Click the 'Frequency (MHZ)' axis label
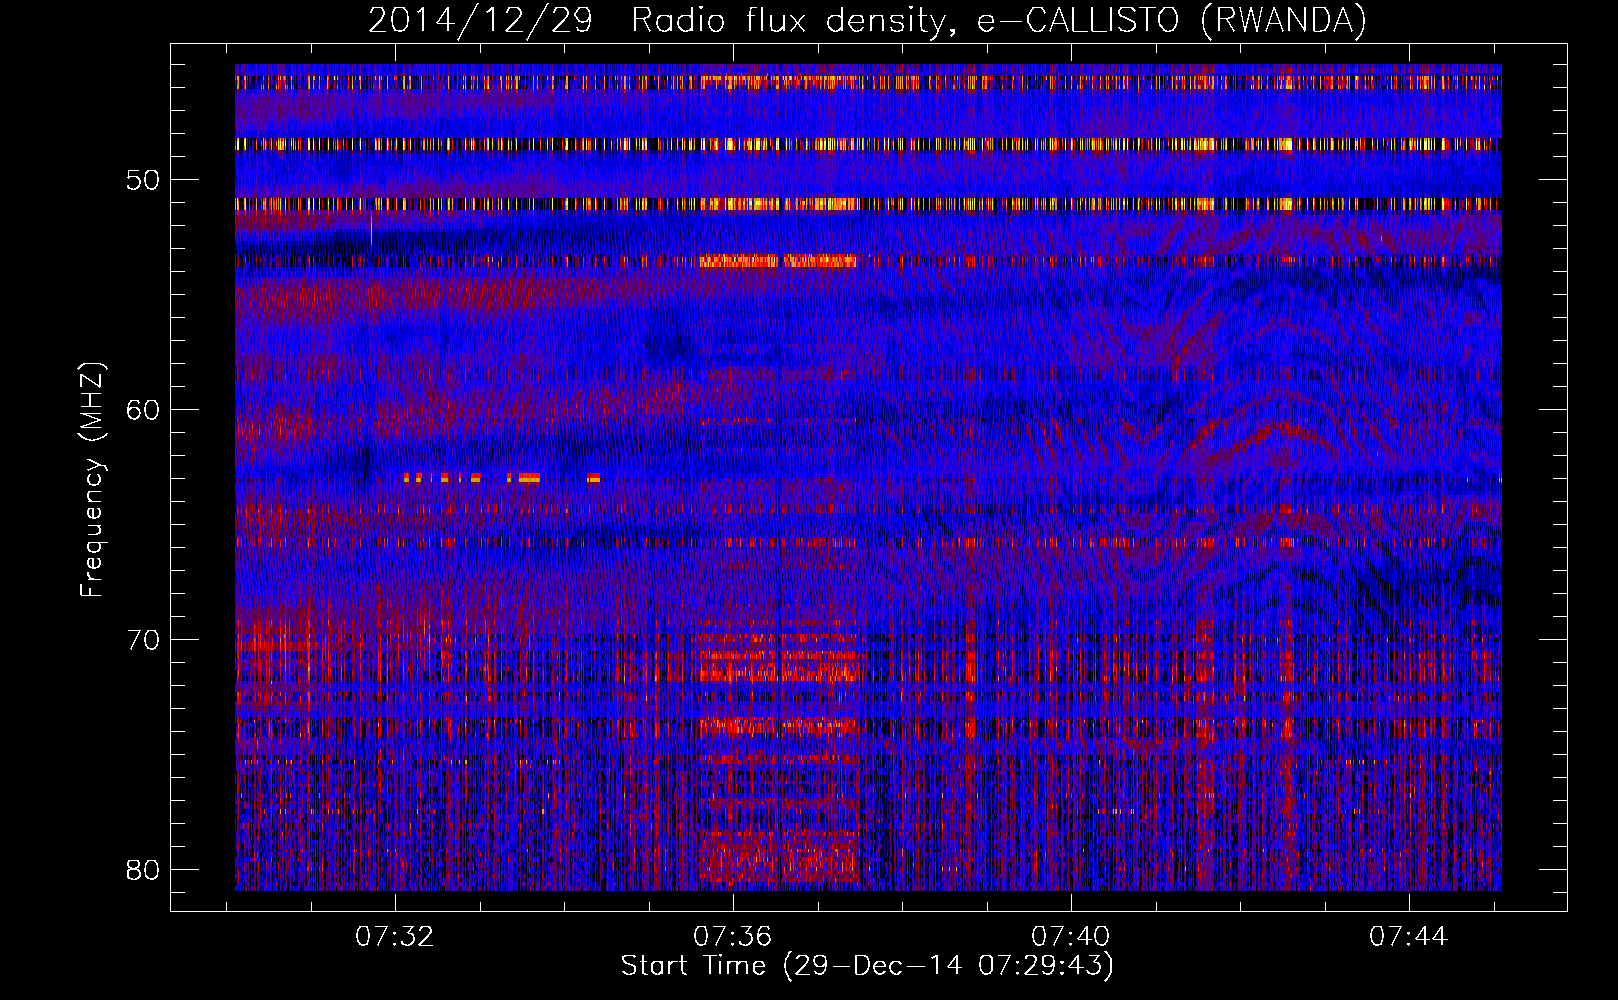The height and width of the screenshot is (1000, 1618). (92, 480)
